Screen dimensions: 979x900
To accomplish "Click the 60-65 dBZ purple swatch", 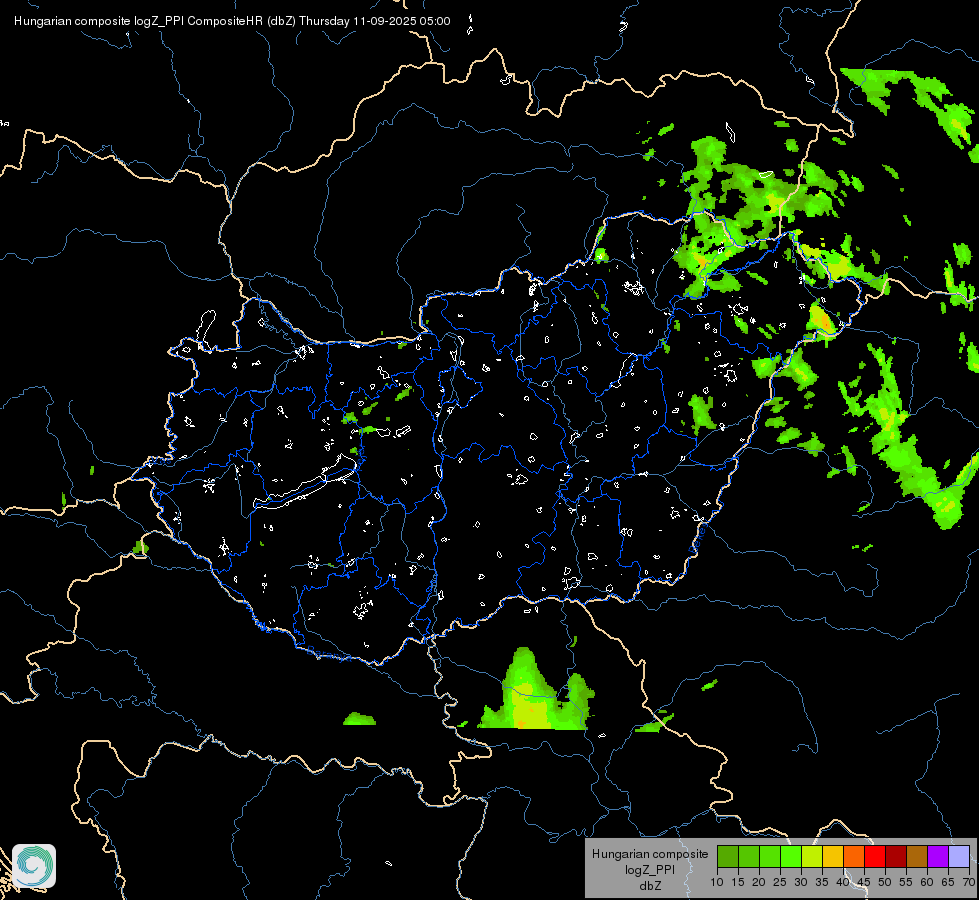I will pyautogui.click(x=938, y=856).
